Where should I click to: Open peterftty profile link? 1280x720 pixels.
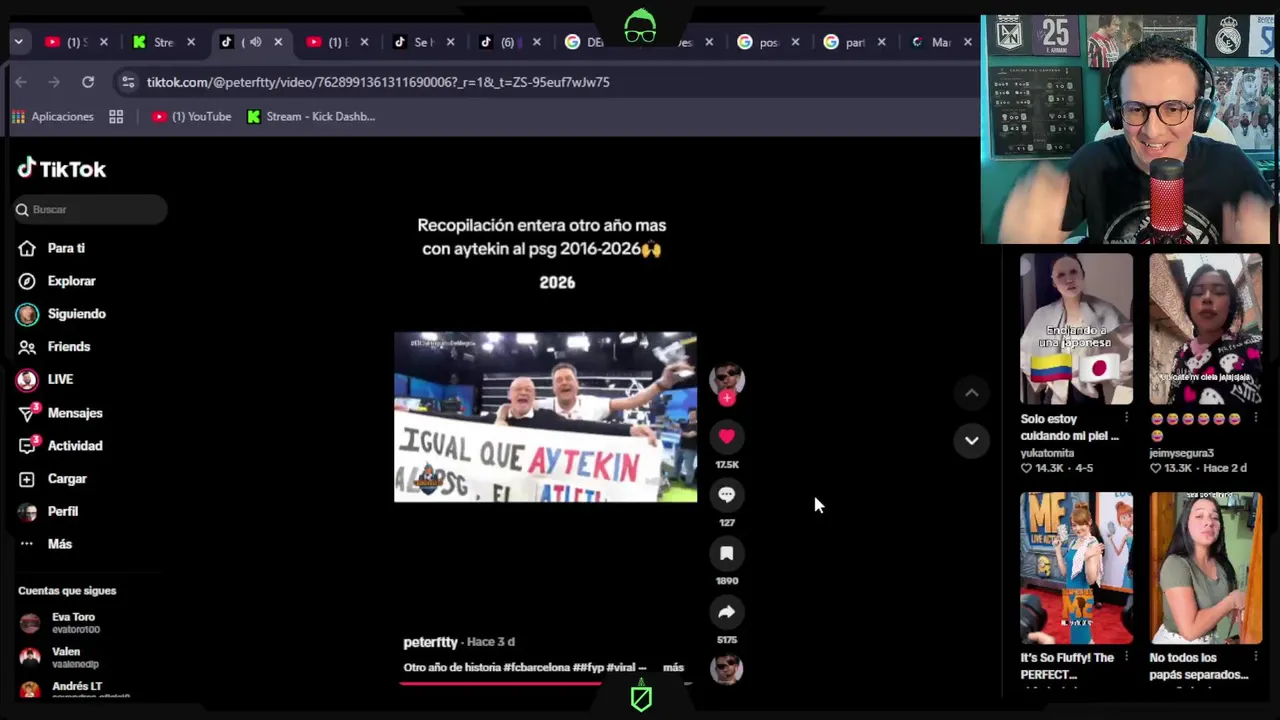pos(430,642)
